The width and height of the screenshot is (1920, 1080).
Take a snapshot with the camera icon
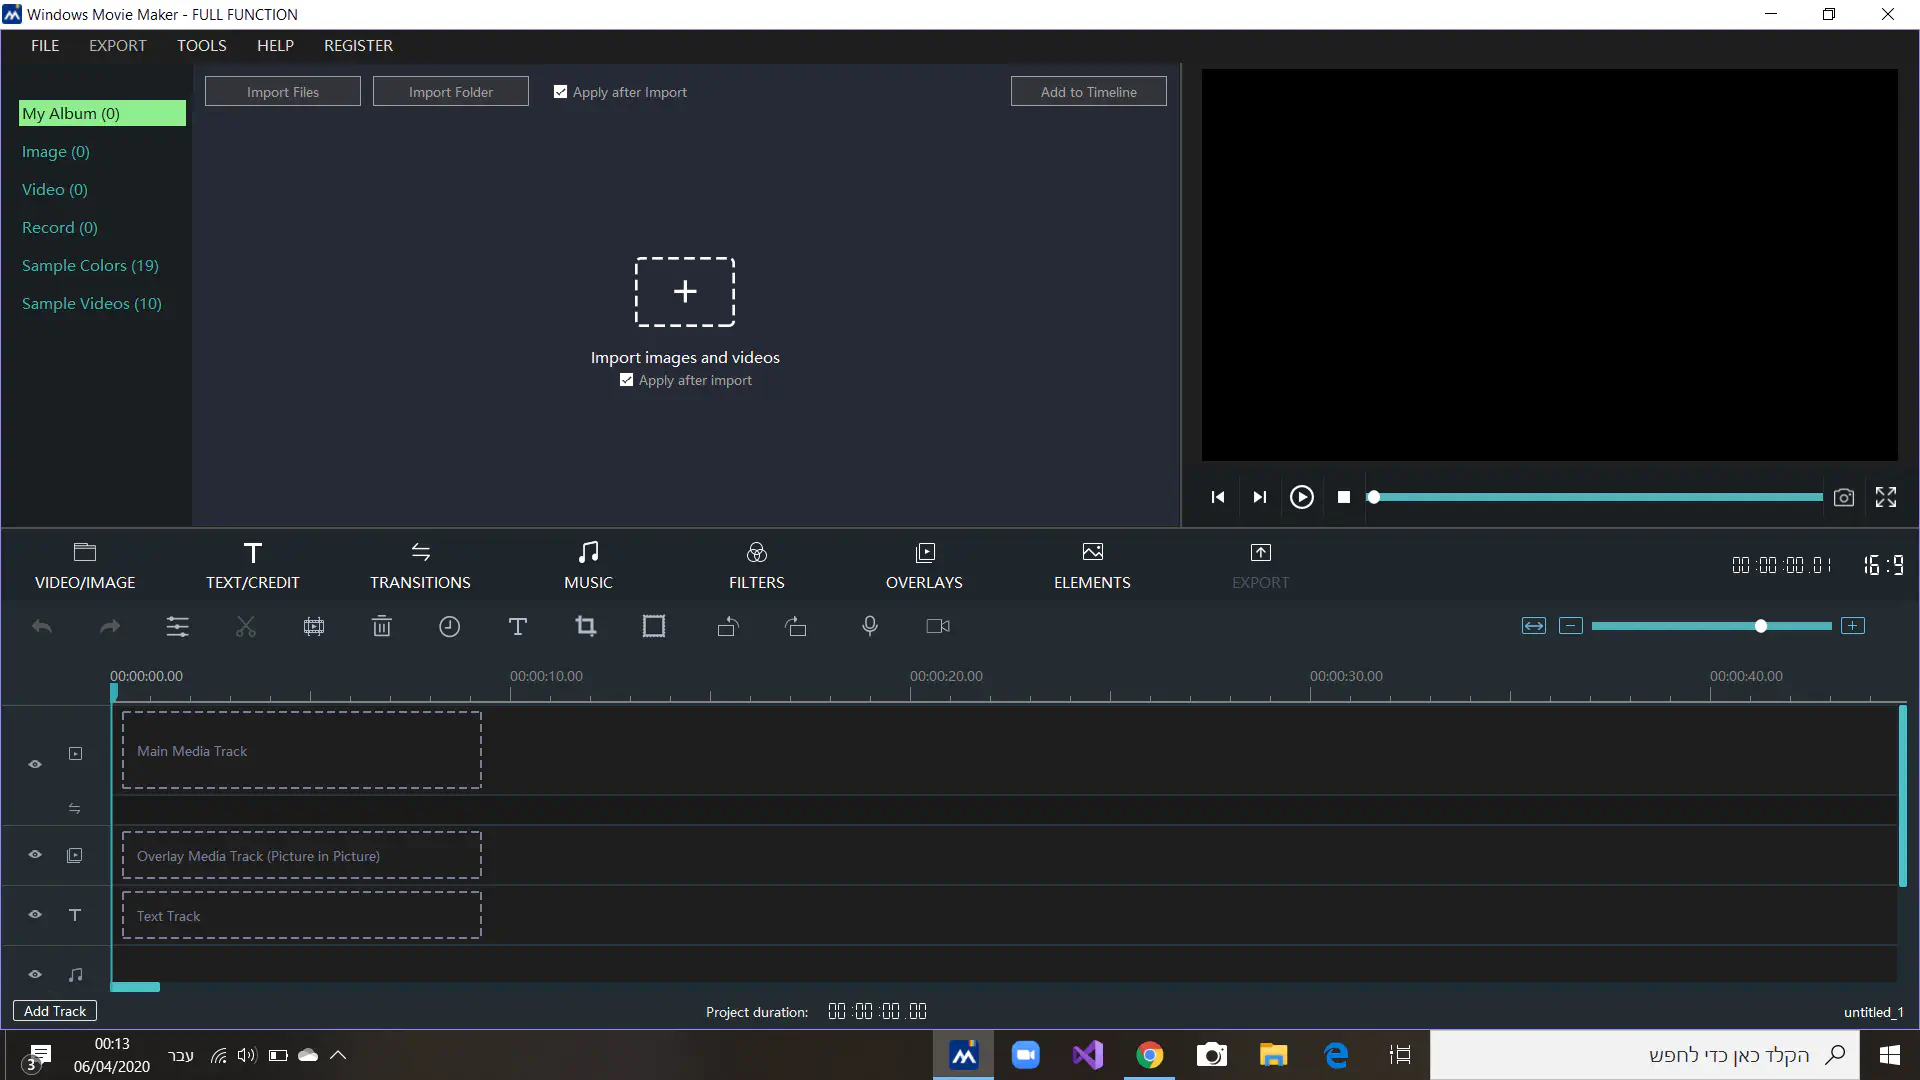(1844, 497)
